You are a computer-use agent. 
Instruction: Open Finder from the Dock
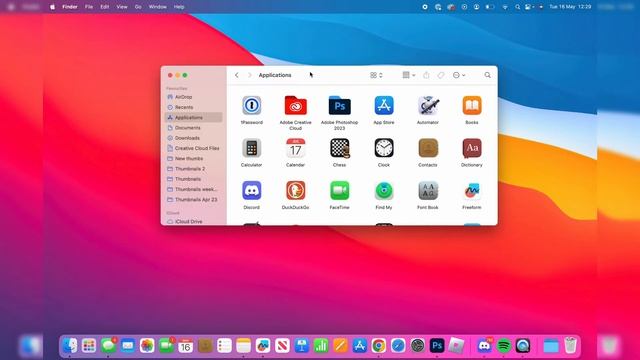pos(70,346)
